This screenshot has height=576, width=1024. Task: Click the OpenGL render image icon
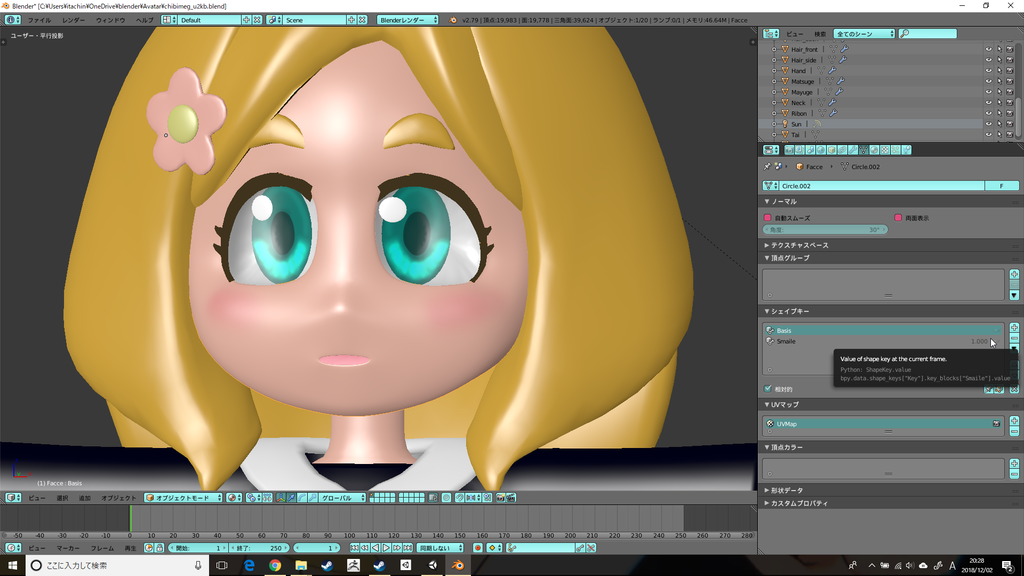click(500, 498)
